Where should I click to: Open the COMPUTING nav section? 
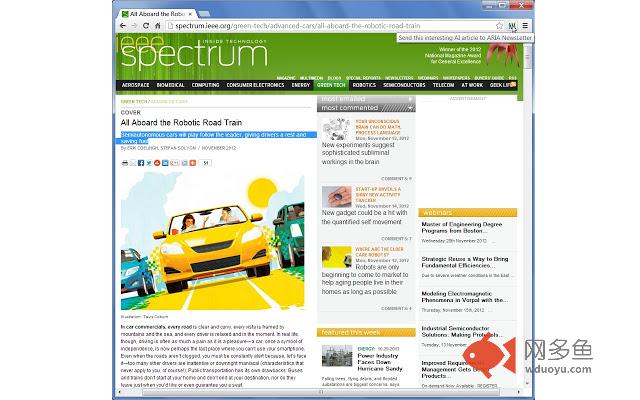pyautogui.click(x=205, y=85)
